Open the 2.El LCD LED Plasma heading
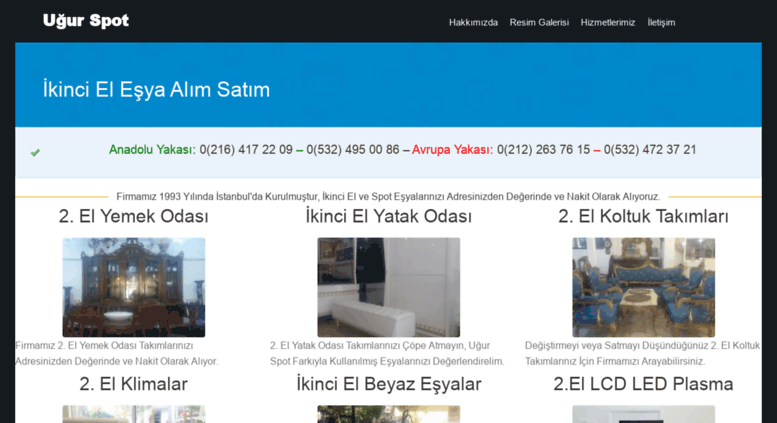Screen dimensions: 777x423 (643, 384)
